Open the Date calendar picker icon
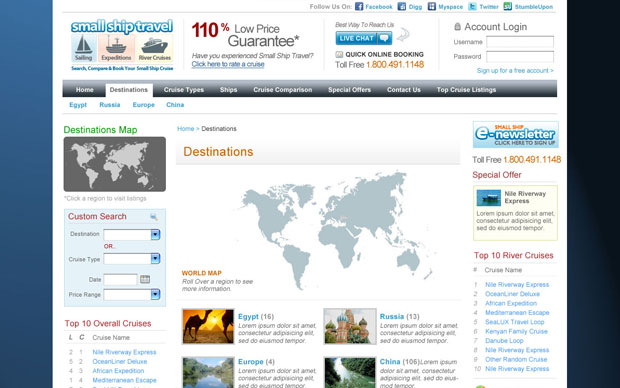 point(145,279)
